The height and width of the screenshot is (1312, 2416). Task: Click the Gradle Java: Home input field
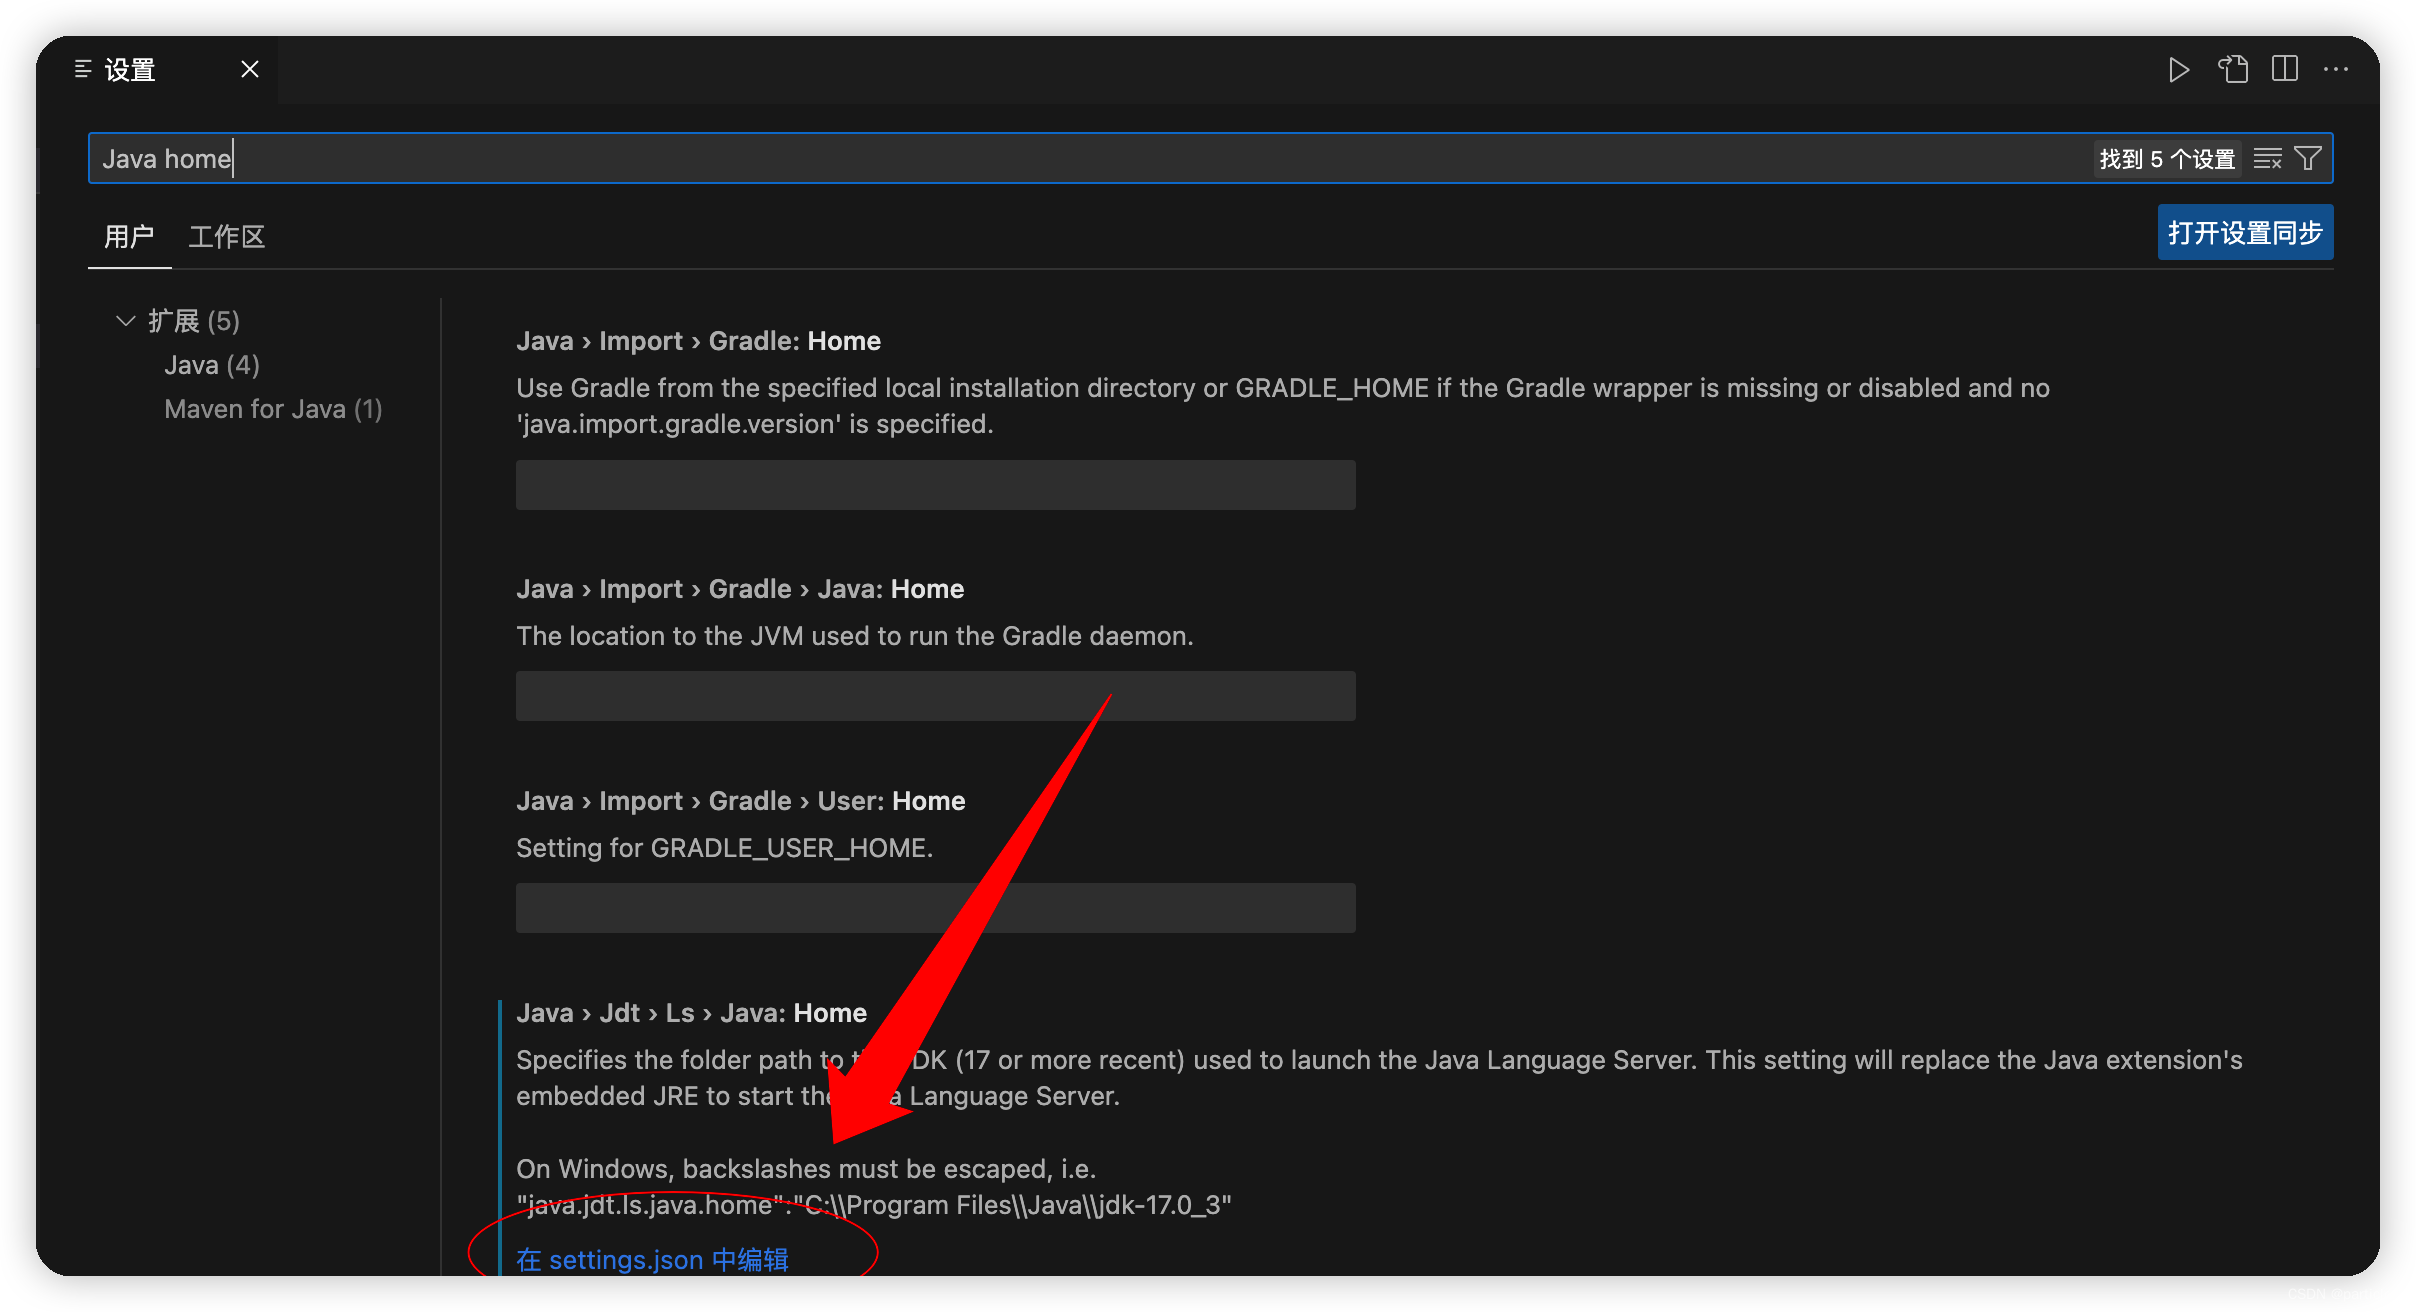tap(936, 696)
